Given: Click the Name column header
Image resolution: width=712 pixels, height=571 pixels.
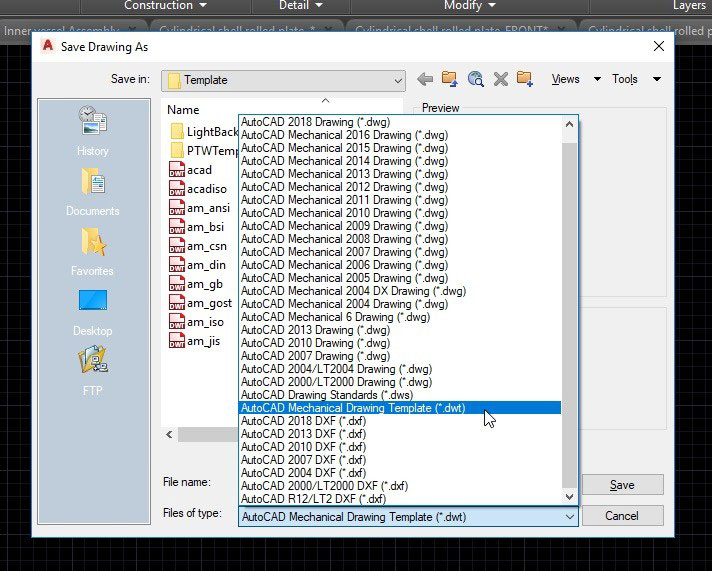Looking at the screenshot, I should (183, 110).
